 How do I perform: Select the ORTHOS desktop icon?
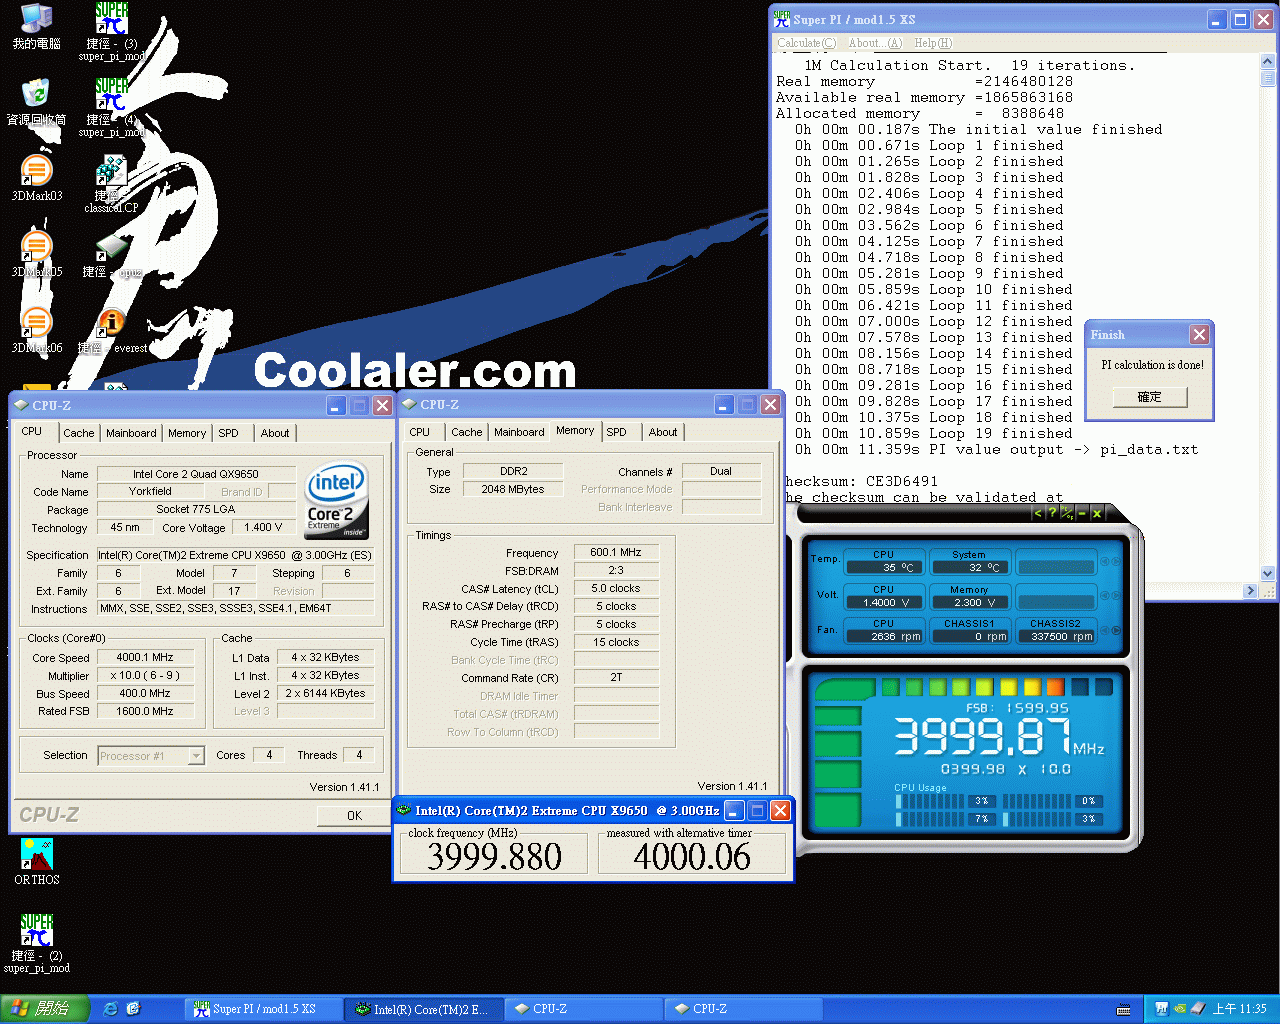point(37,862)
